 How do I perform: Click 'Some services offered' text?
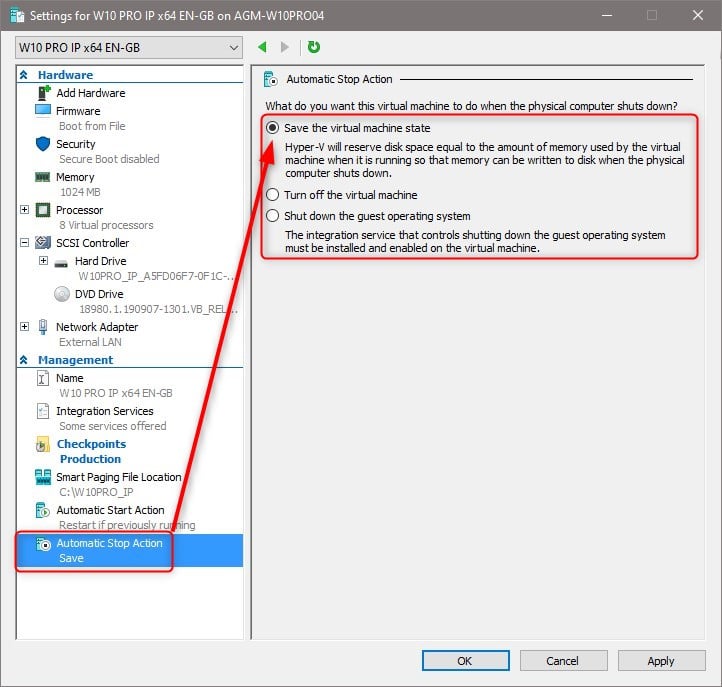(112, 426)
